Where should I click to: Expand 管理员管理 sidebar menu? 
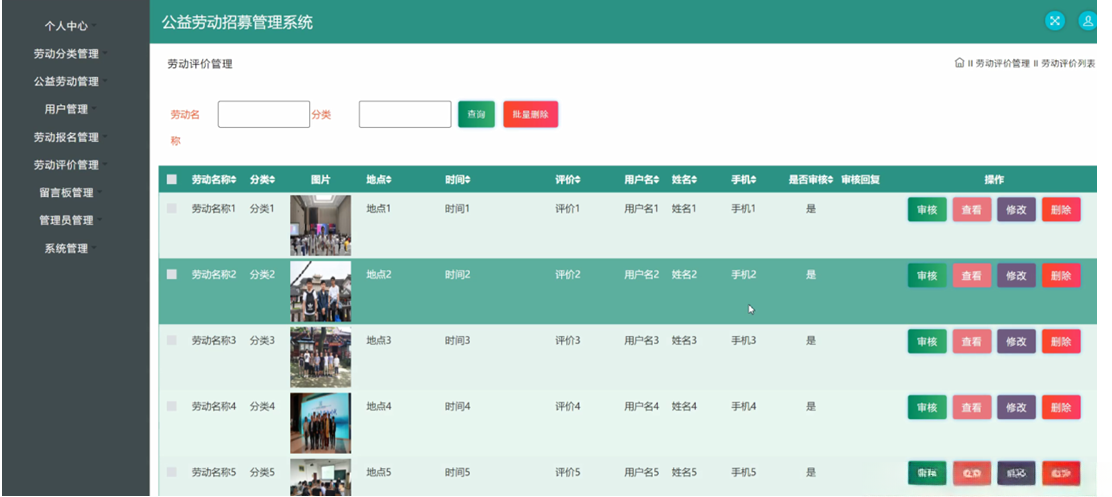tap(70, 220)
